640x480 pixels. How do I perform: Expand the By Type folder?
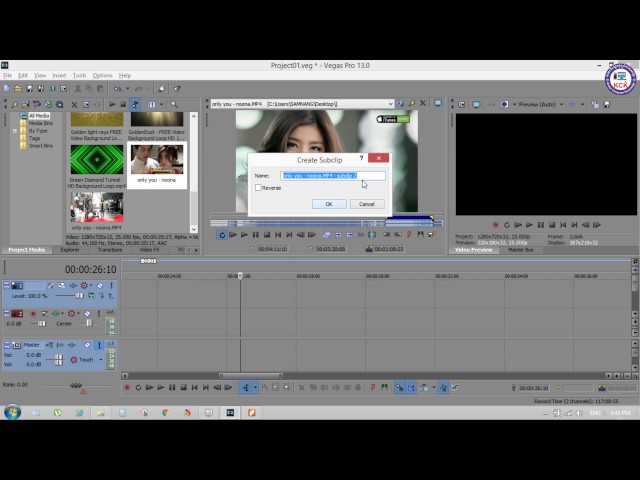pyautogui.click(x=15, y=131)
